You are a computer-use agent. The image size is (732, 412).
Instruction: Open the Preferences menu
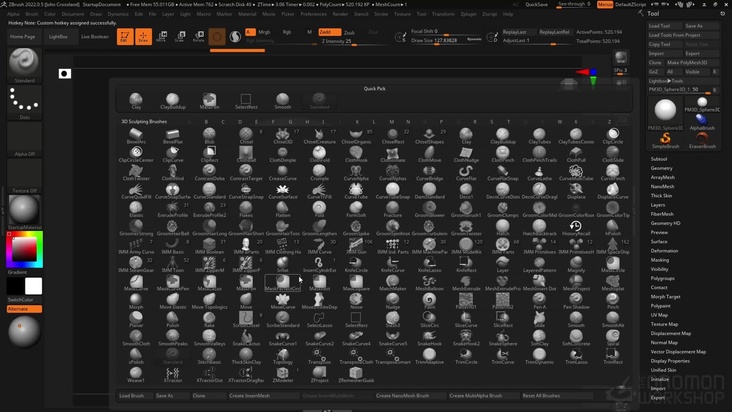pyautogui.click(x=313, y=14)
